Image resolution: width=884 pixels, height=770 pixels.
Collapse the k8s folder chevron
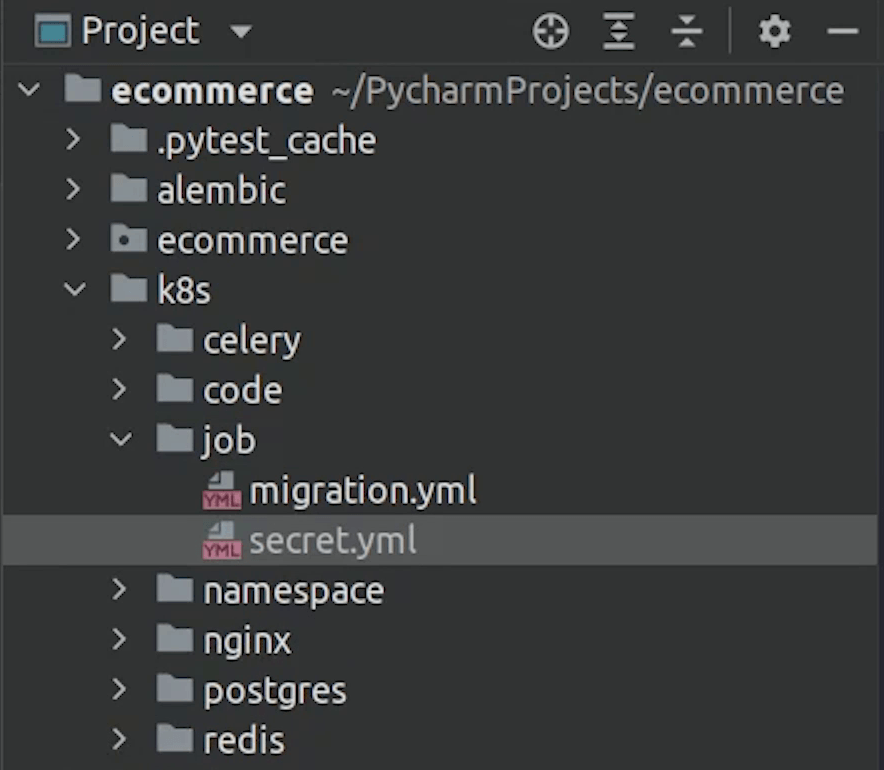tap(74, 291)
